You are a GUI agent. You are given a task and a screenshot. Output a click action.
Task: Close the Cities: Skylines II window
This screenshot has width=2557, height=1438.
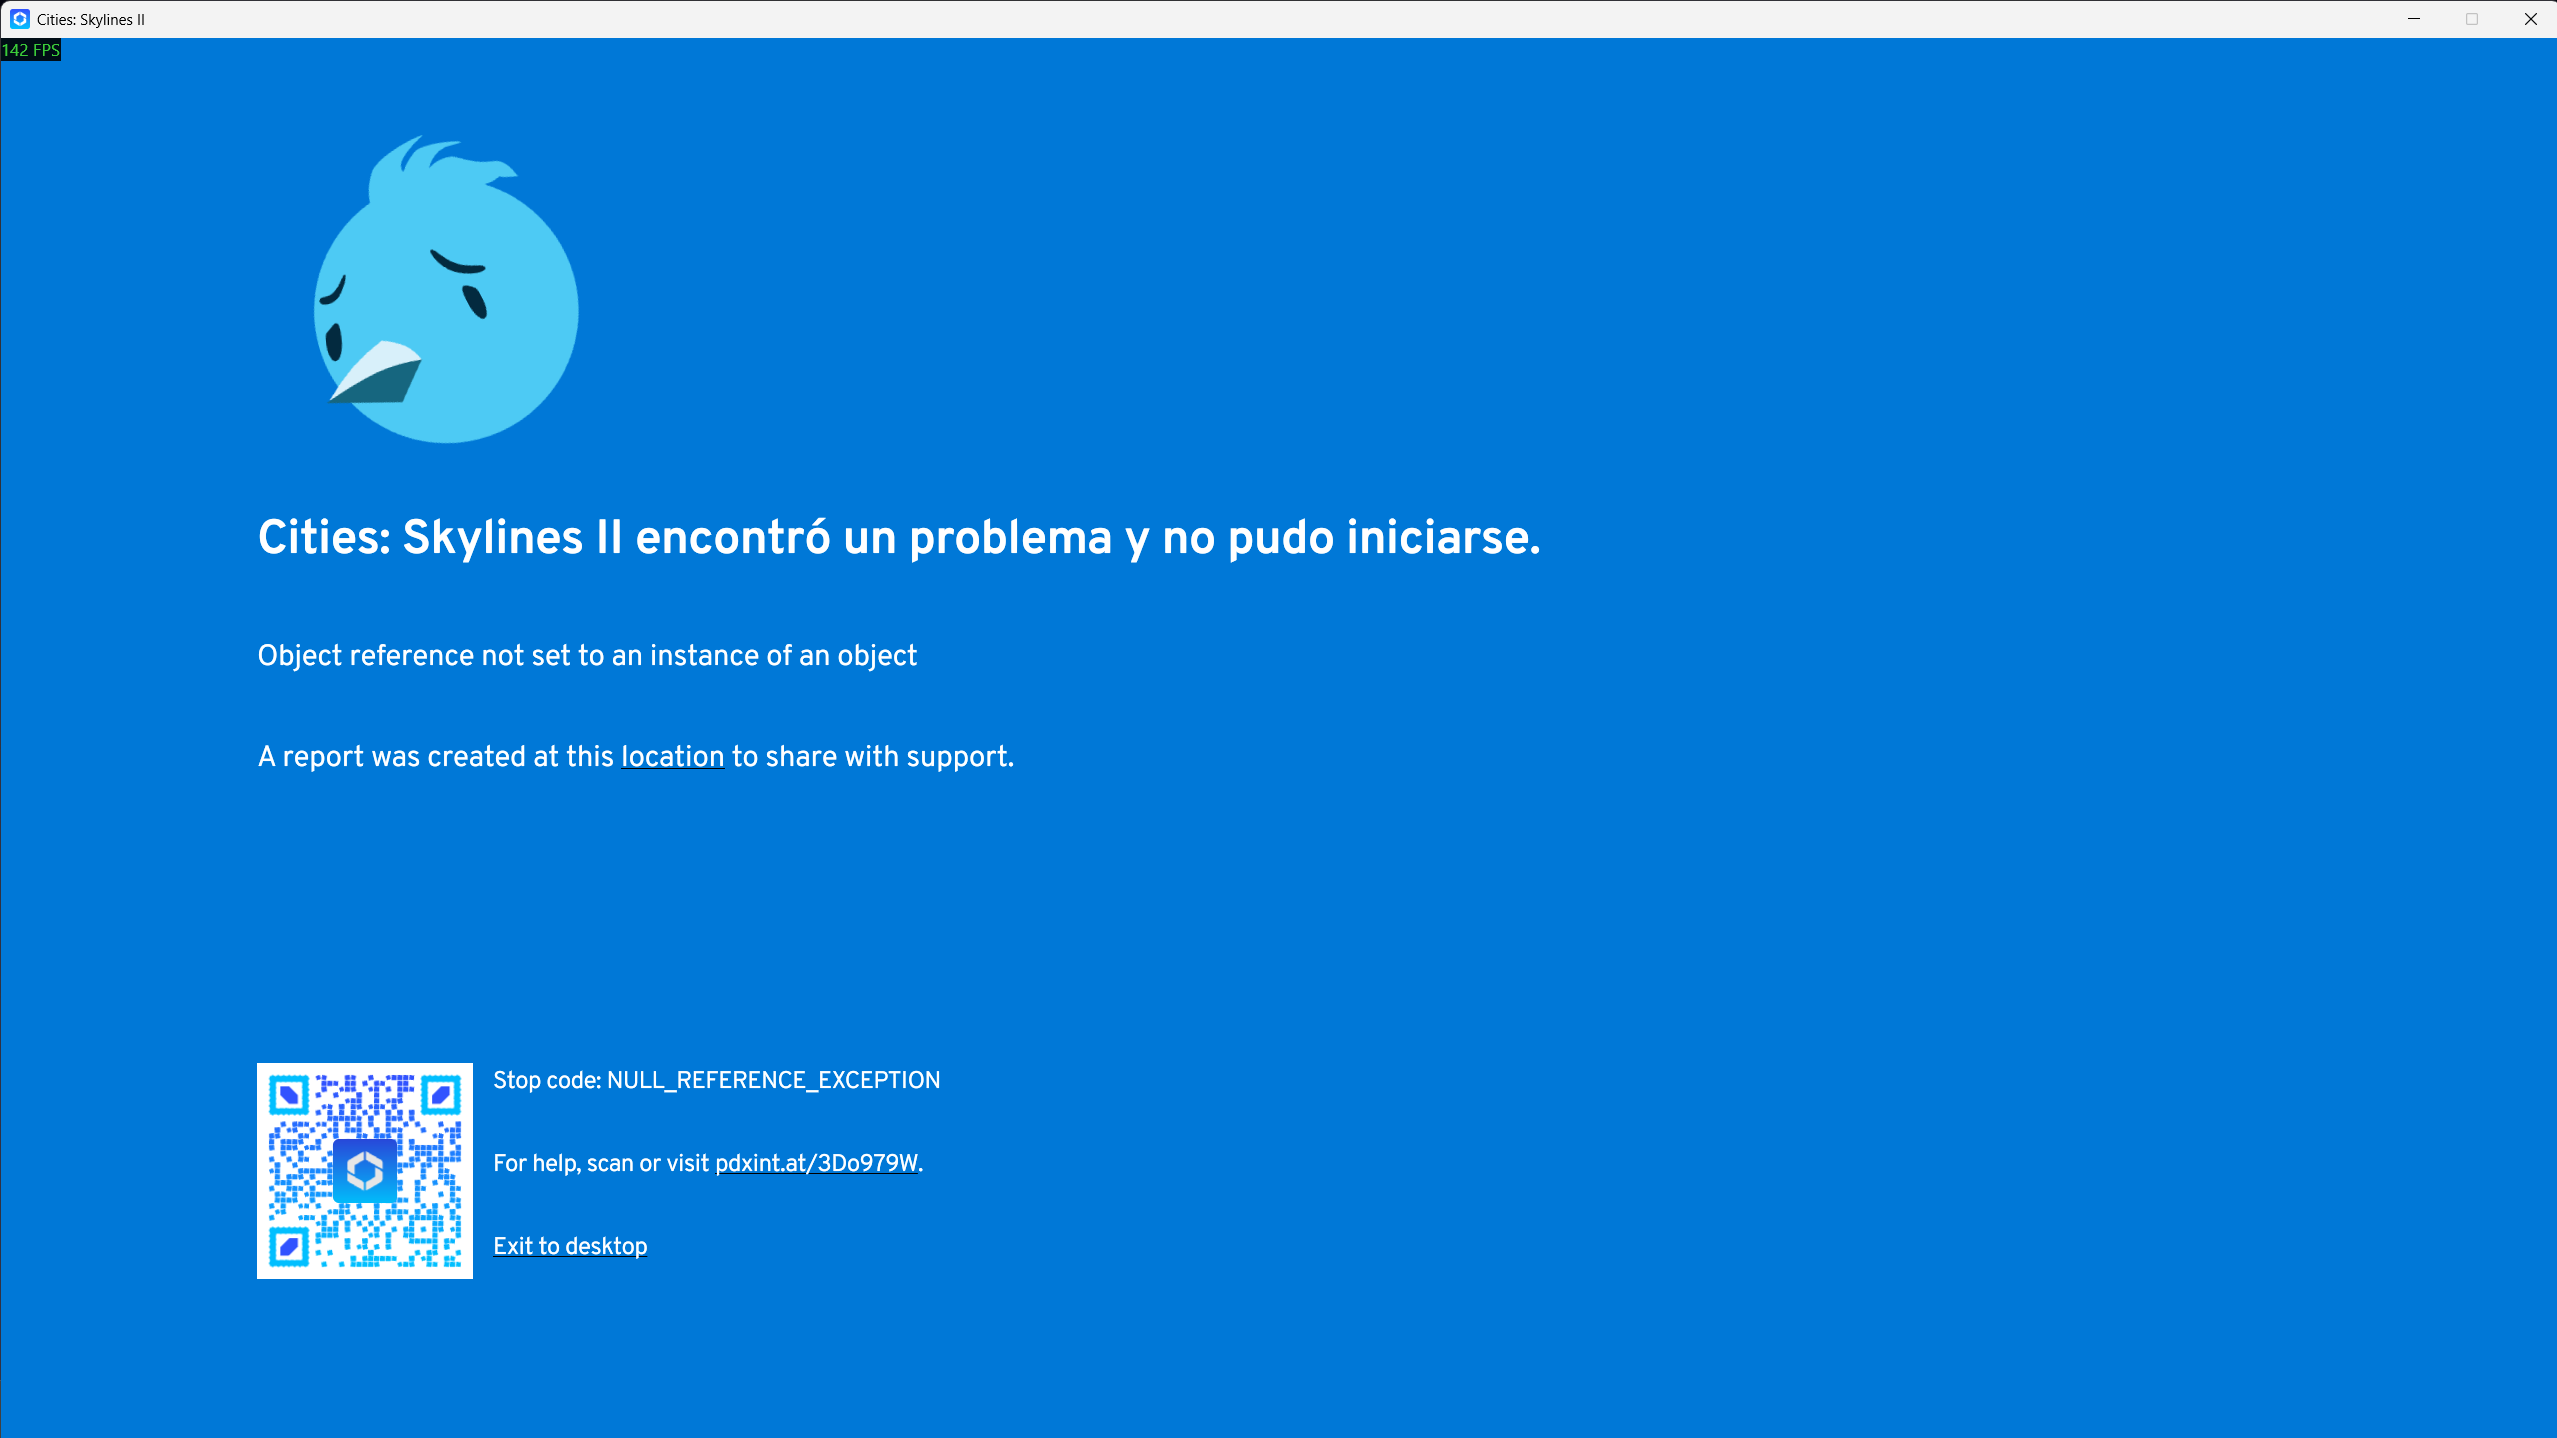point(2530,19)
